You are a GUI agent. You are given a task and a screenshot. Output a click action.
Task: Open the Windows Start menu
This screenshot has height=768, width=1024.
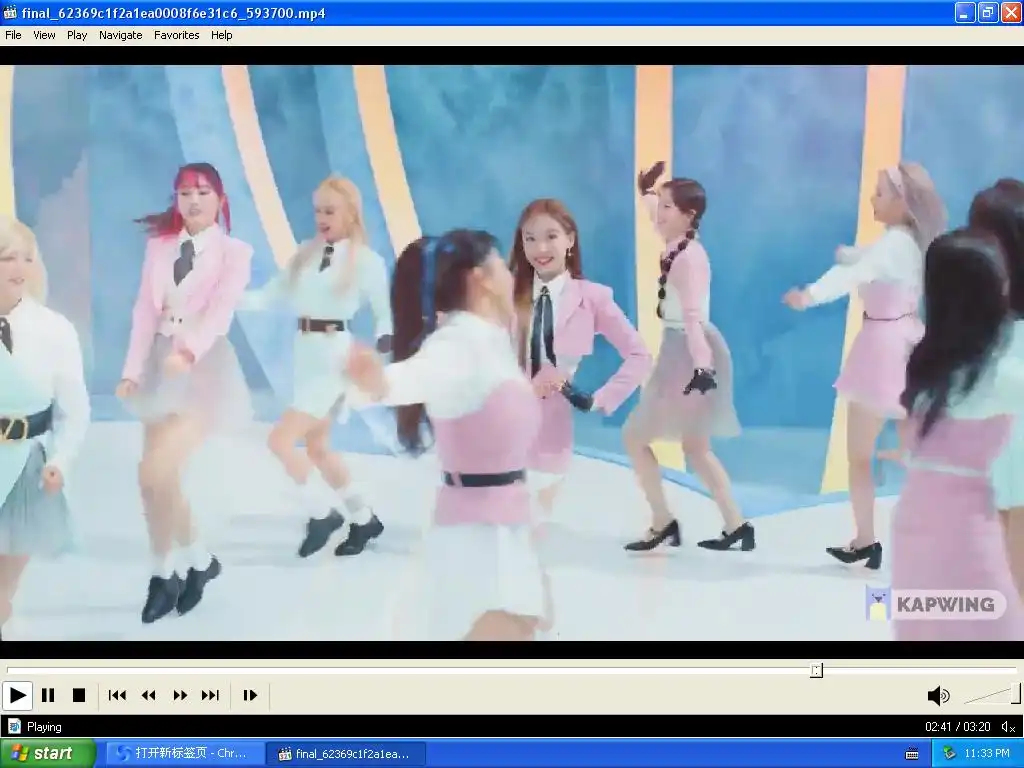click(x=48, y=753)
